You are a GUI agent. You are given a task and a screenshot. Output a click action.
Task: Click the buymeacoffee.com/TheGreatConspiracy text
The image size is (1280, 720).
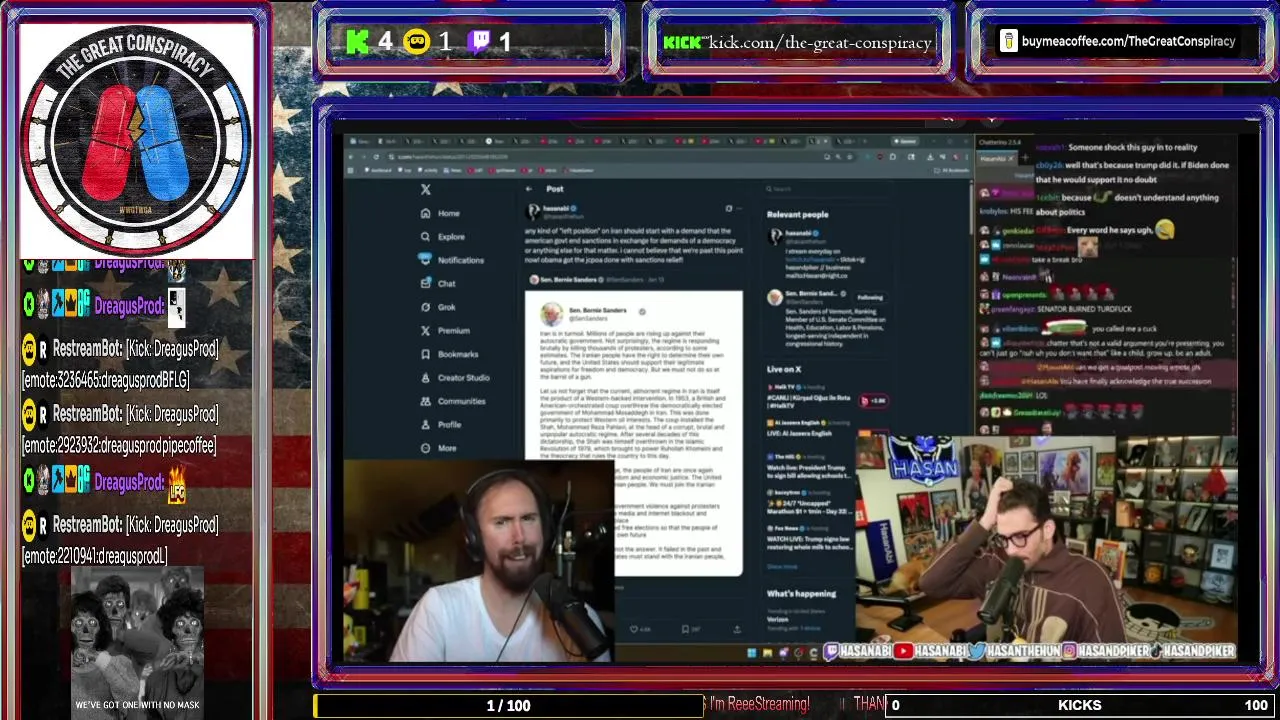(x=1129, y=41)
